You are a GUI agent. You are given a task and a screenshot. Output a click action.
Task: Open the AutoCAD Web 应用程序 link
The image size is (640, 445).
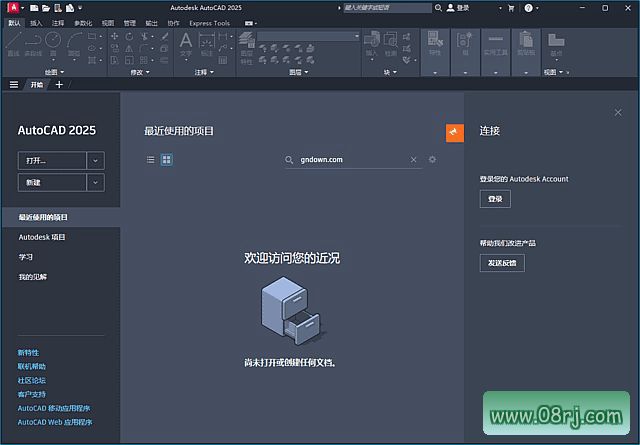coord(54,422)
